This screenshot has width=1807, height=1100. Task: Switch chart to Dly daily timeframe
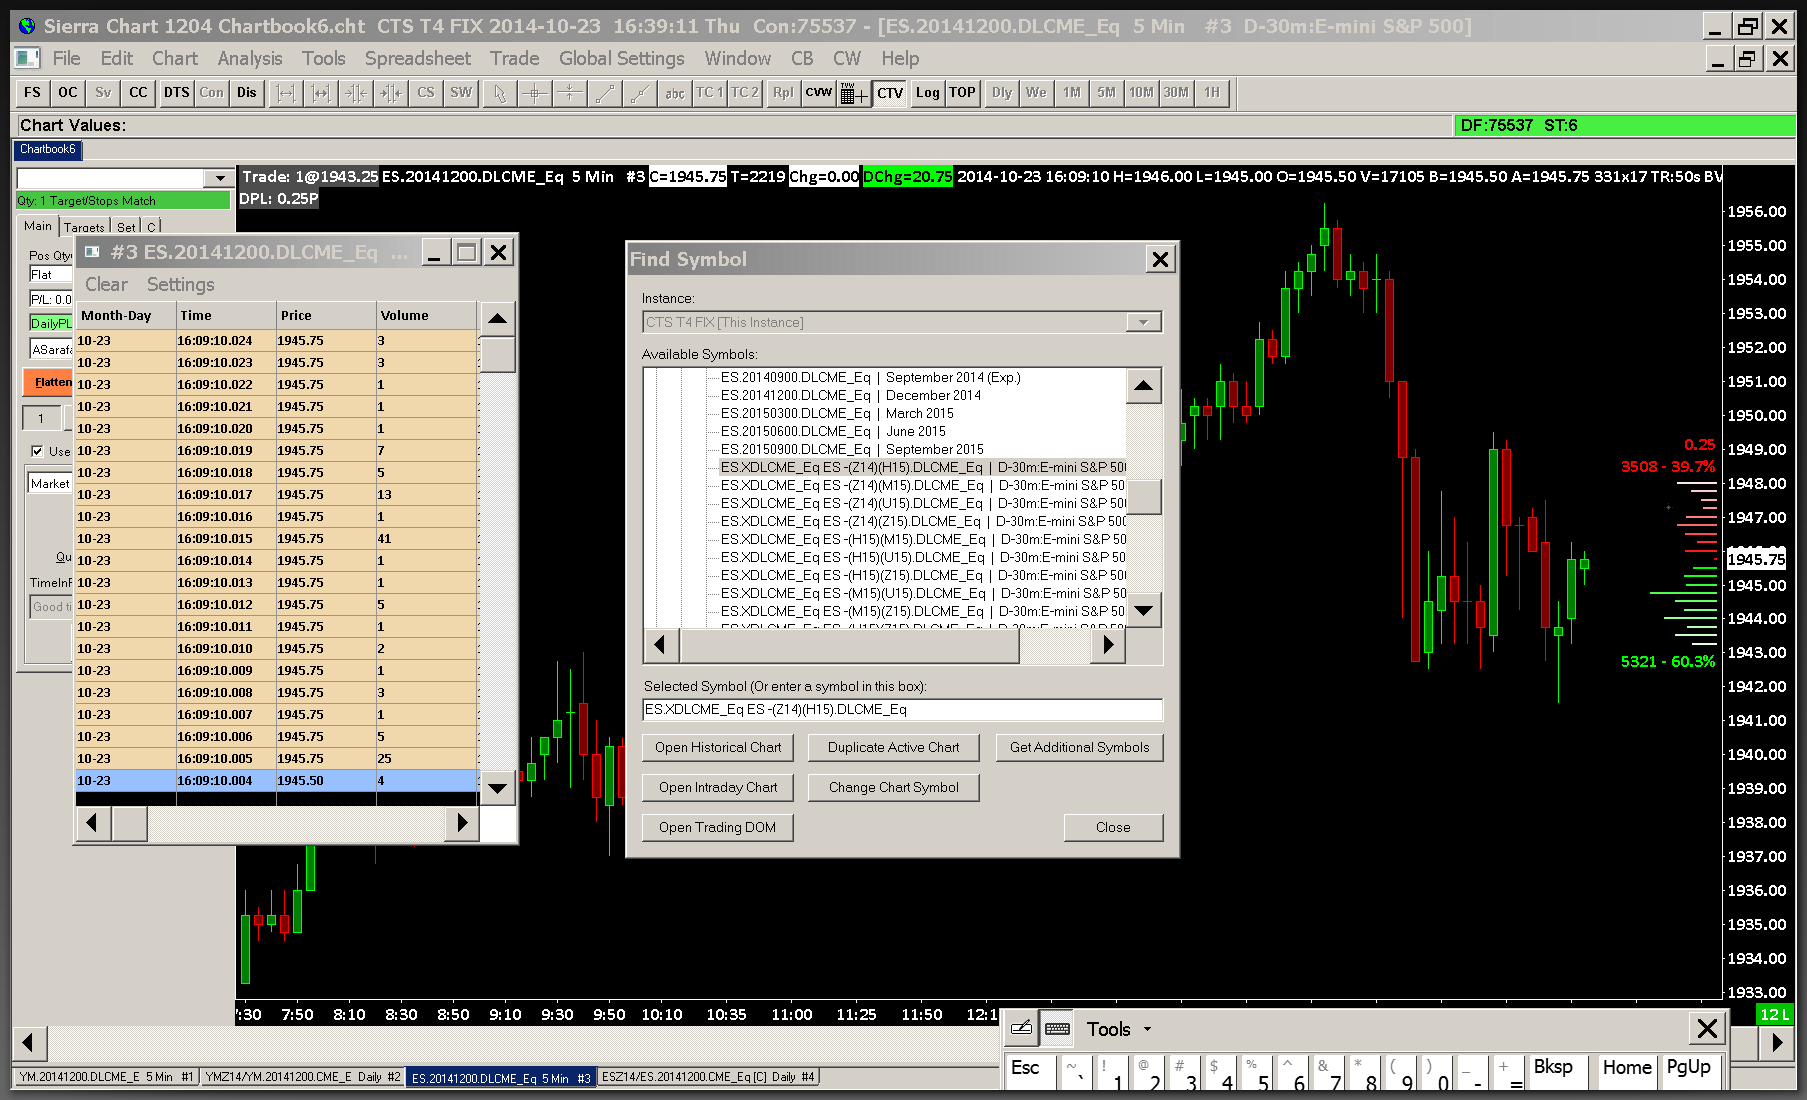coord(1002,93)
